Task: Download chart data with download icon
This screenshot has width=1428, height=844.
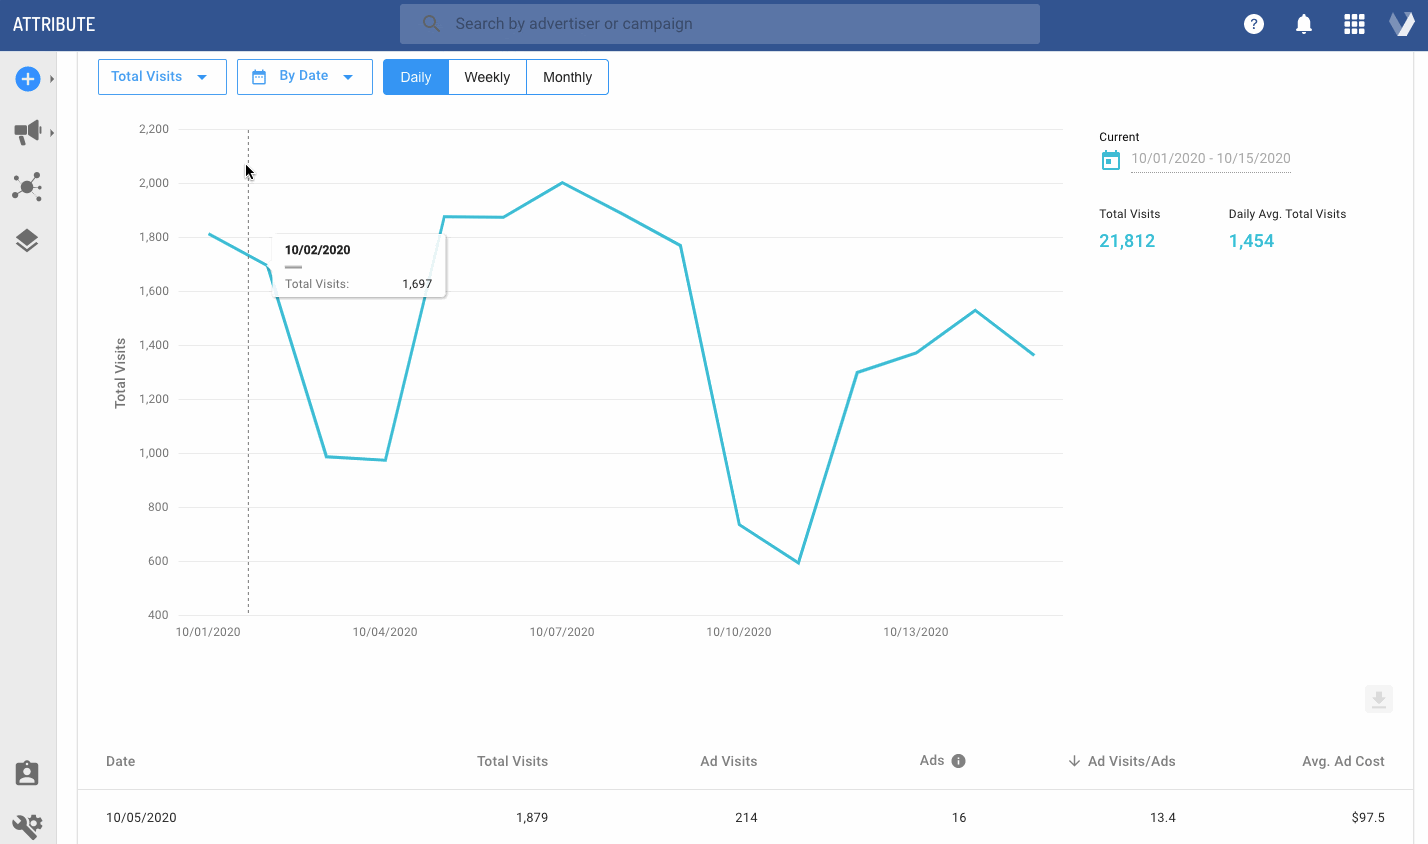Action: (x=1378, y=699)
